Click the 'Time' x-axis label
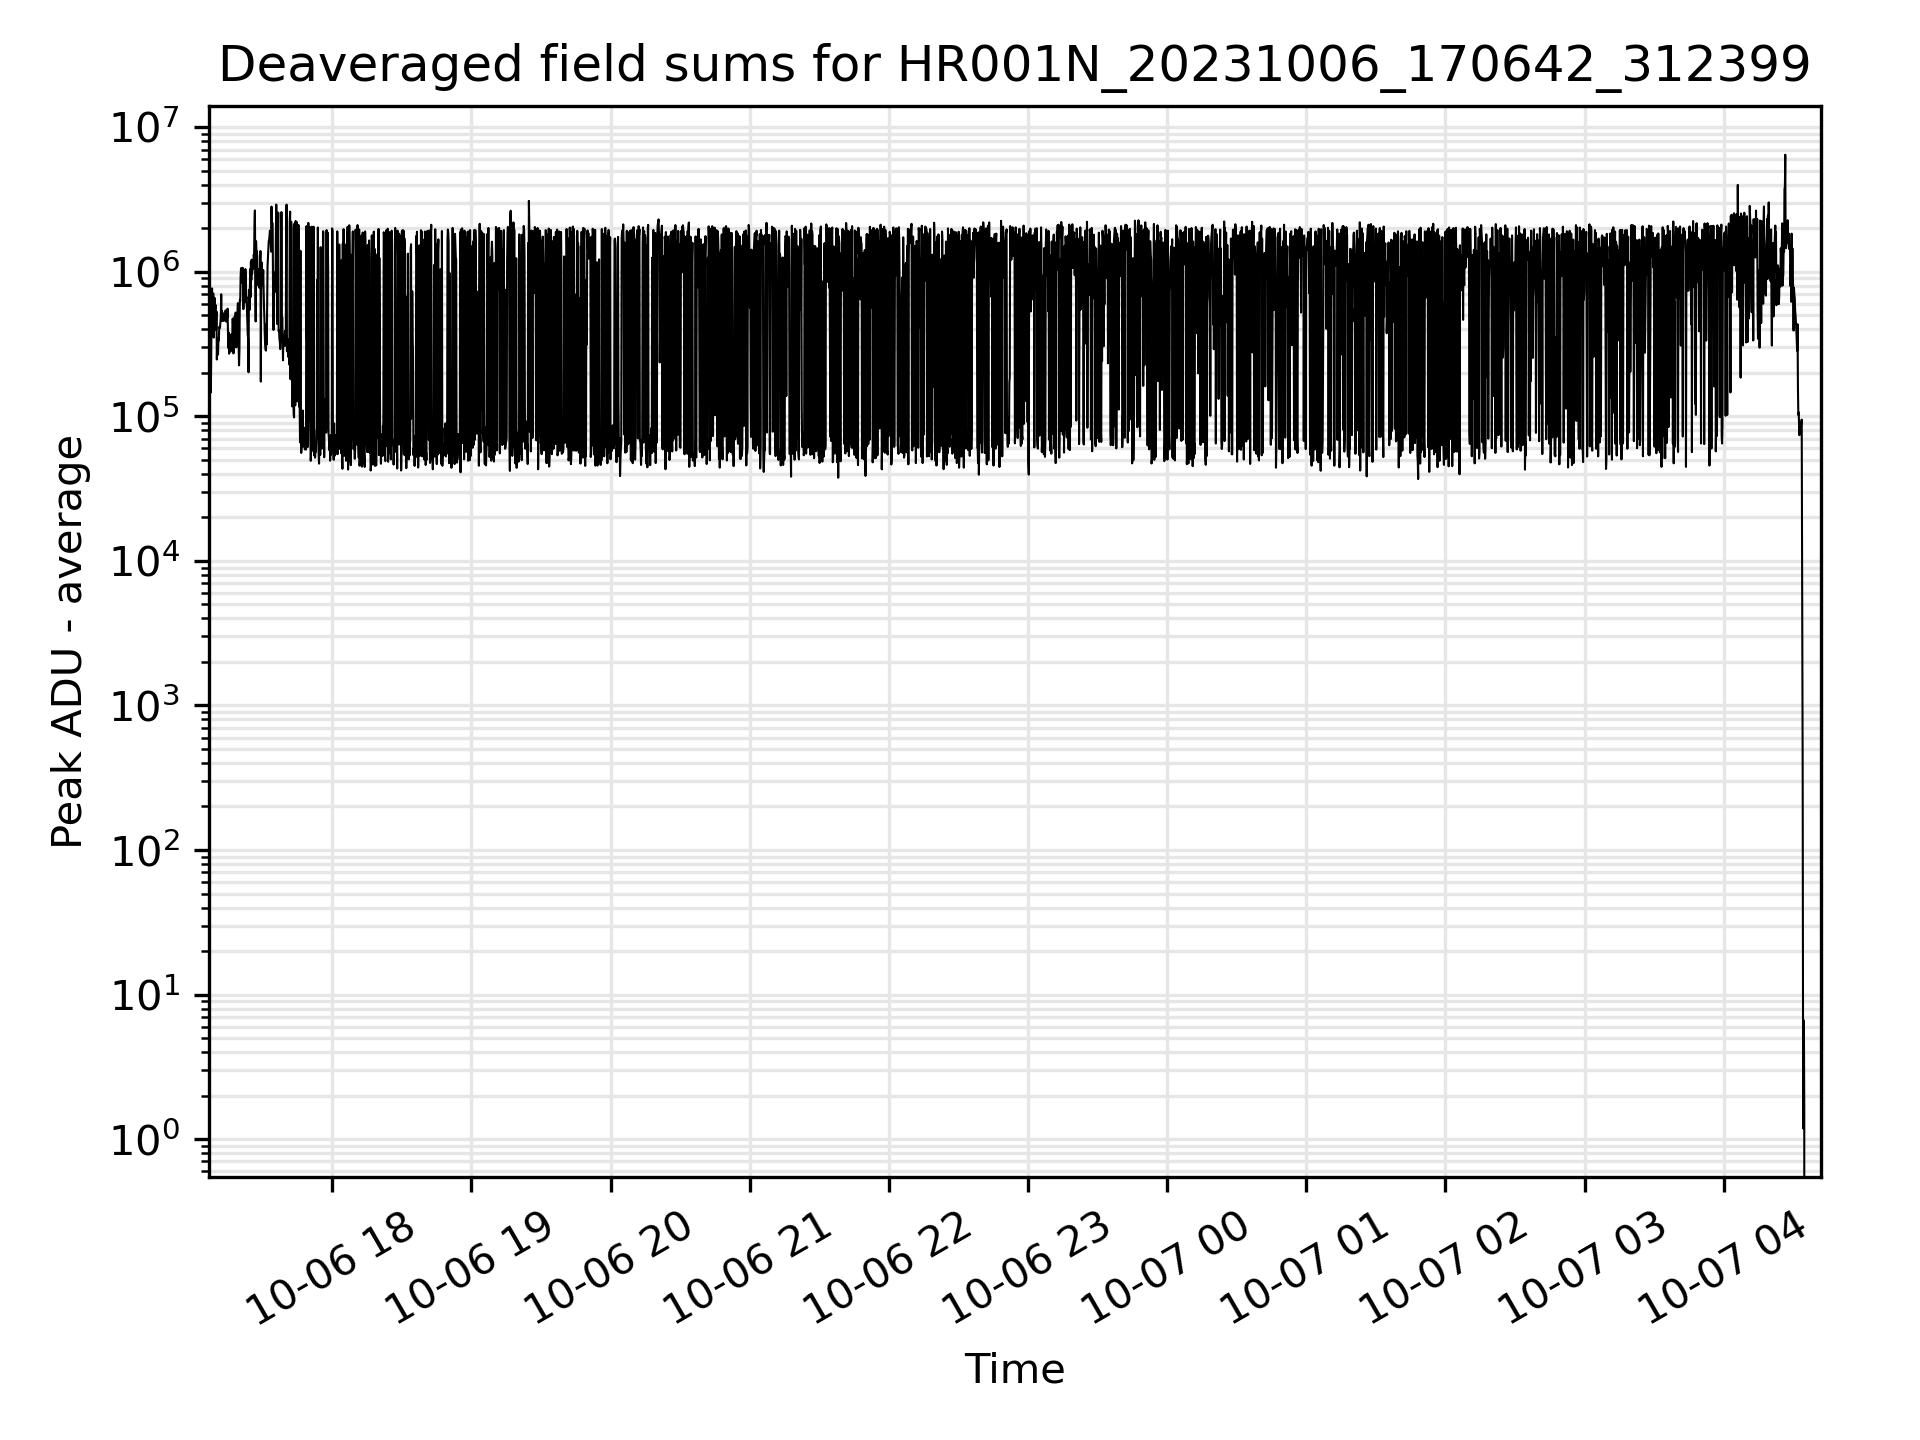 [x=1014, y=1369]
